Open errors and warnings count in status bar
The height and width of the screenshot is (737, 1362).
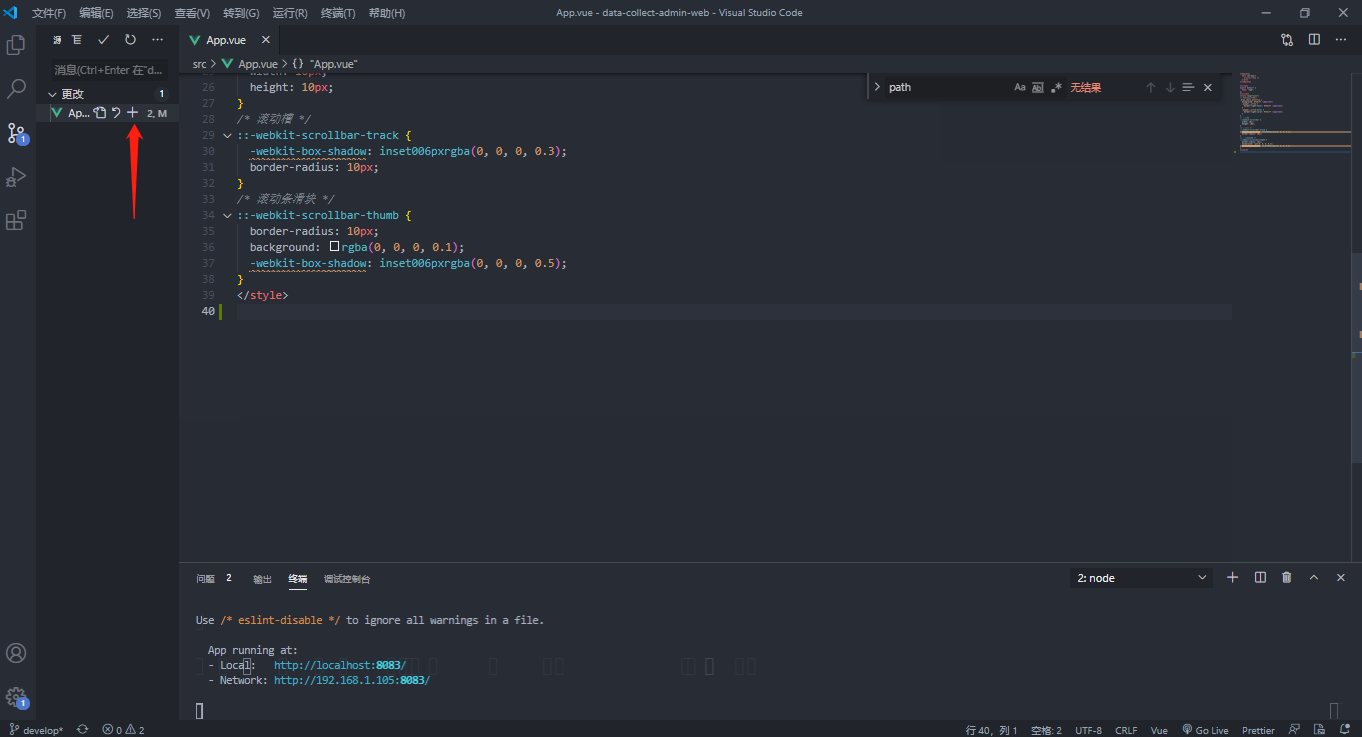pos(123,730)
